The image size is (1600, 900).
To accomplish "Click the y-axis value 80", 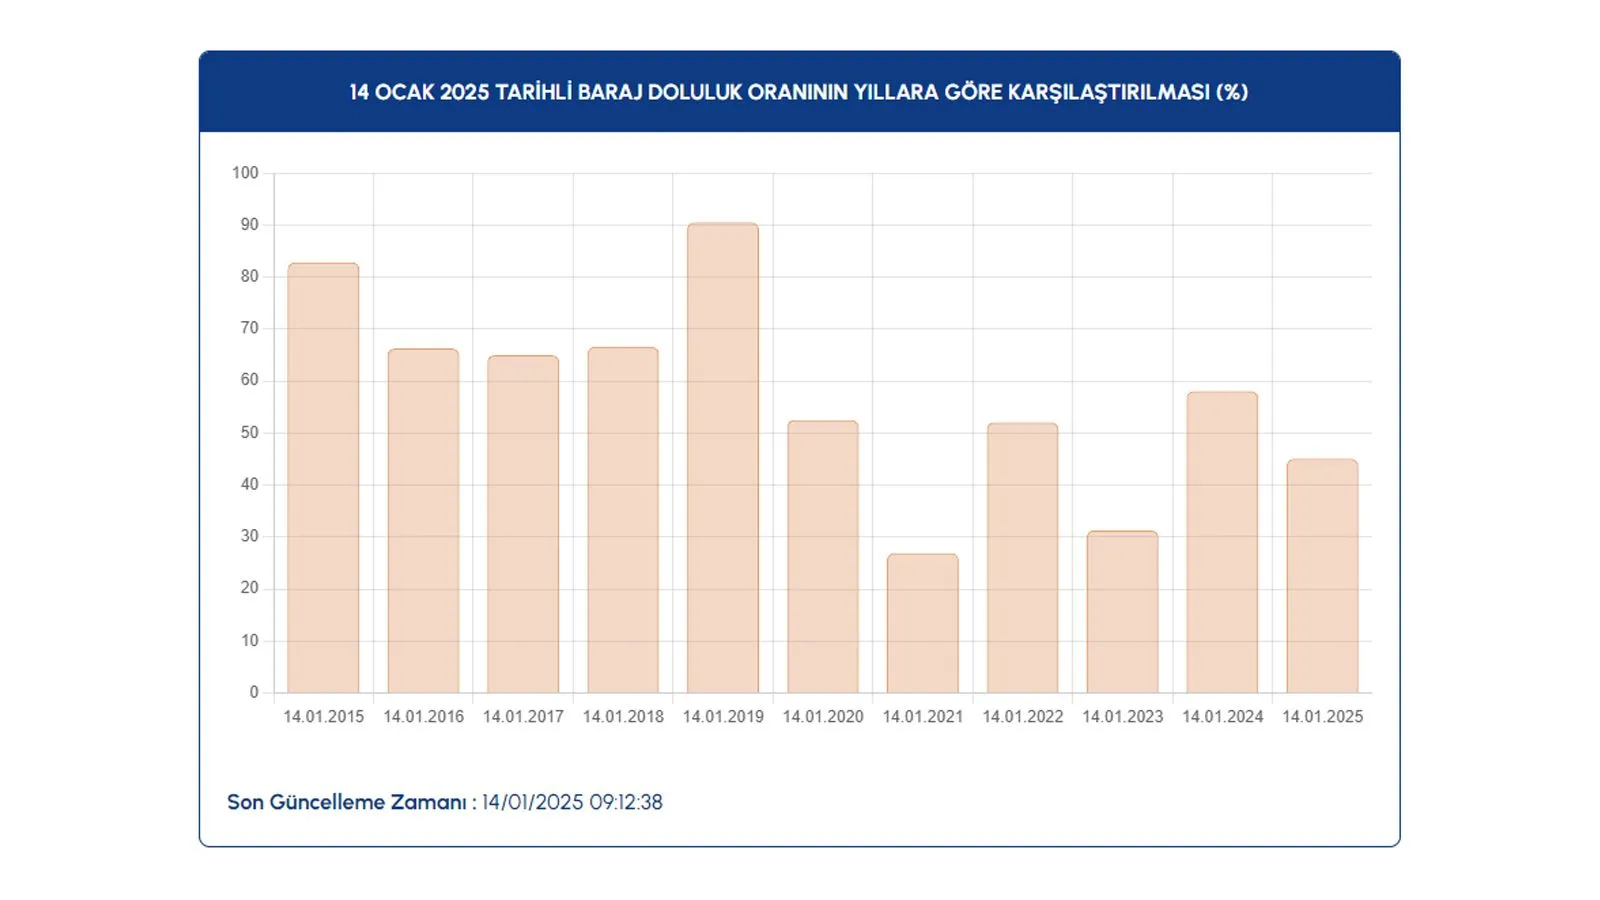I will [249, 276].
